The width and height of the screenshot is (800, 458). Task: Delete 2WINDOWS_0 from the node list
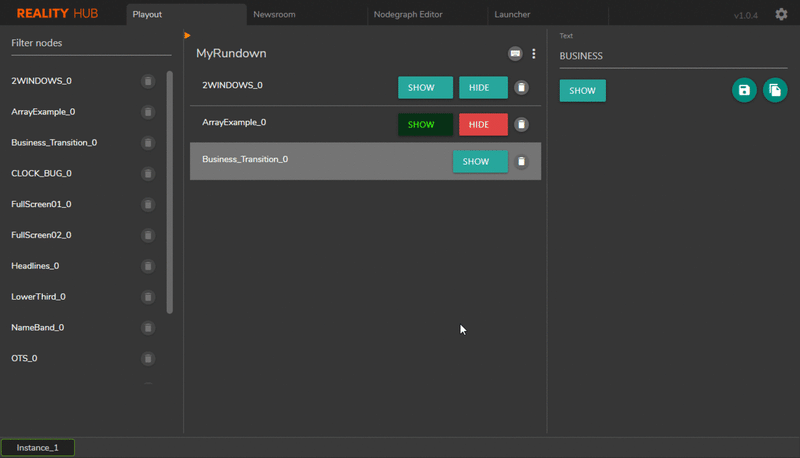click(148, 81)
